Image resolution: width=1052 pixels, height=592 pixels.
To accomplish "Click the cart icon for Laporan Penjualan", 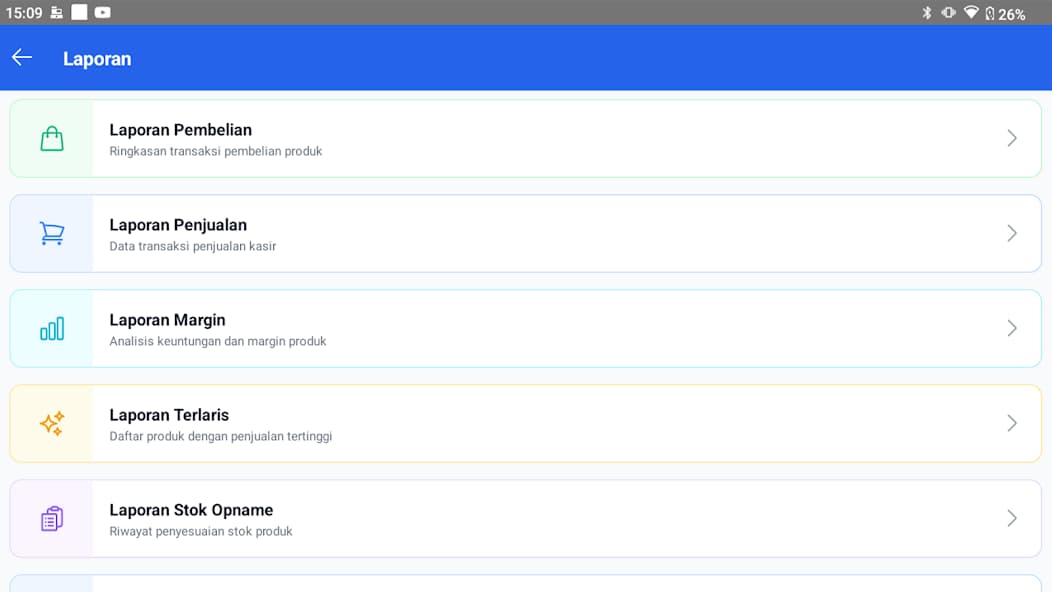I will coord(52,234).
